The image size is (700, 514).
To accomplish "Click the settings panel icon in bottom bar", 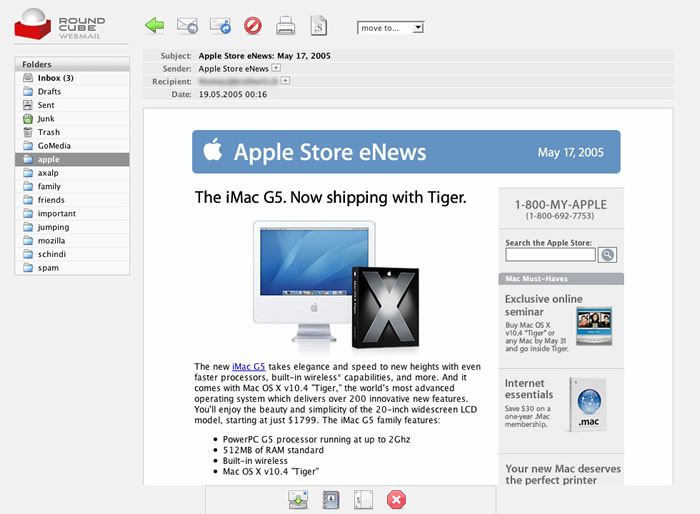I will coord(363,500).
